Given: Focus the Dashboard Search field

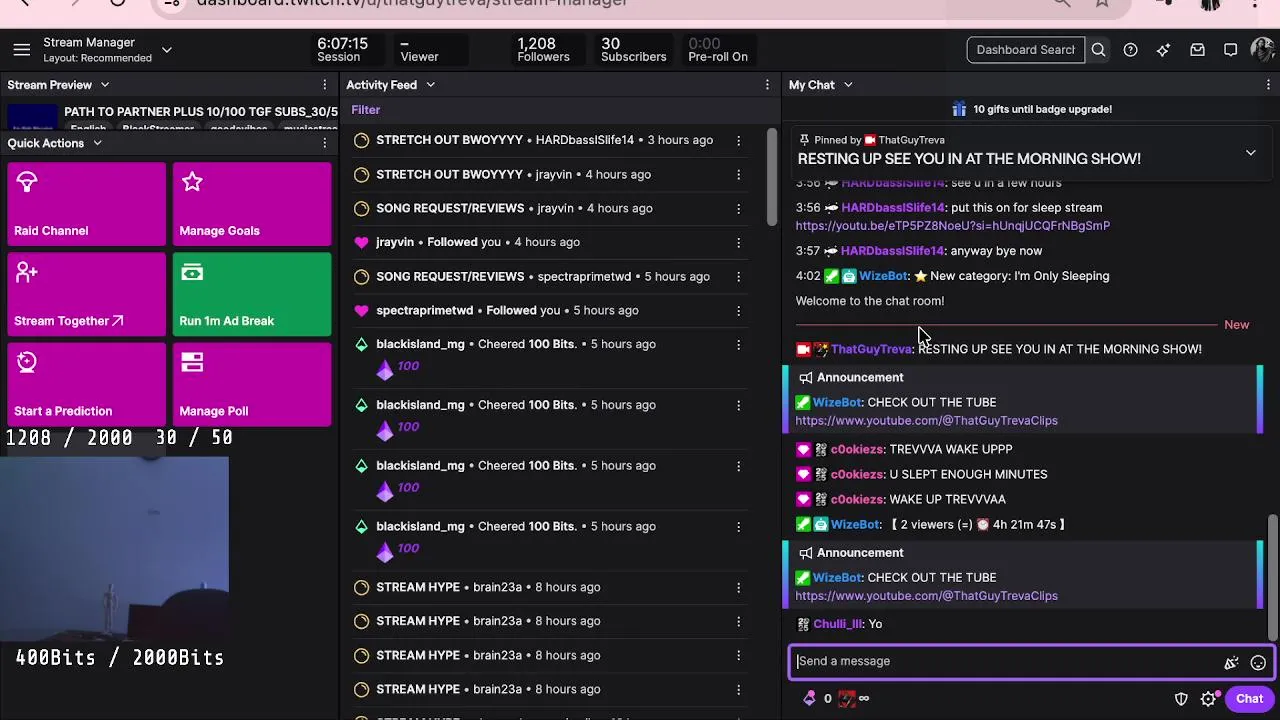Looking at the screenshot, I should pyautogui.click(x=1025, y=50).
